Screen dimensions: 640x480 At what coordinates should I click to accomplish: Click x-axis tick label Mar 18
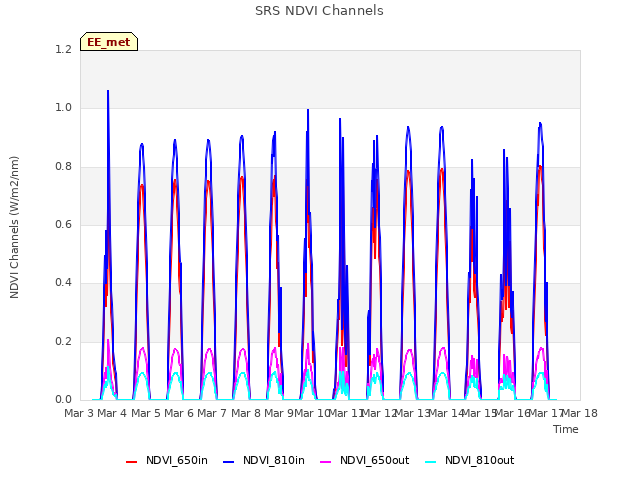click(x=580, y=413)
